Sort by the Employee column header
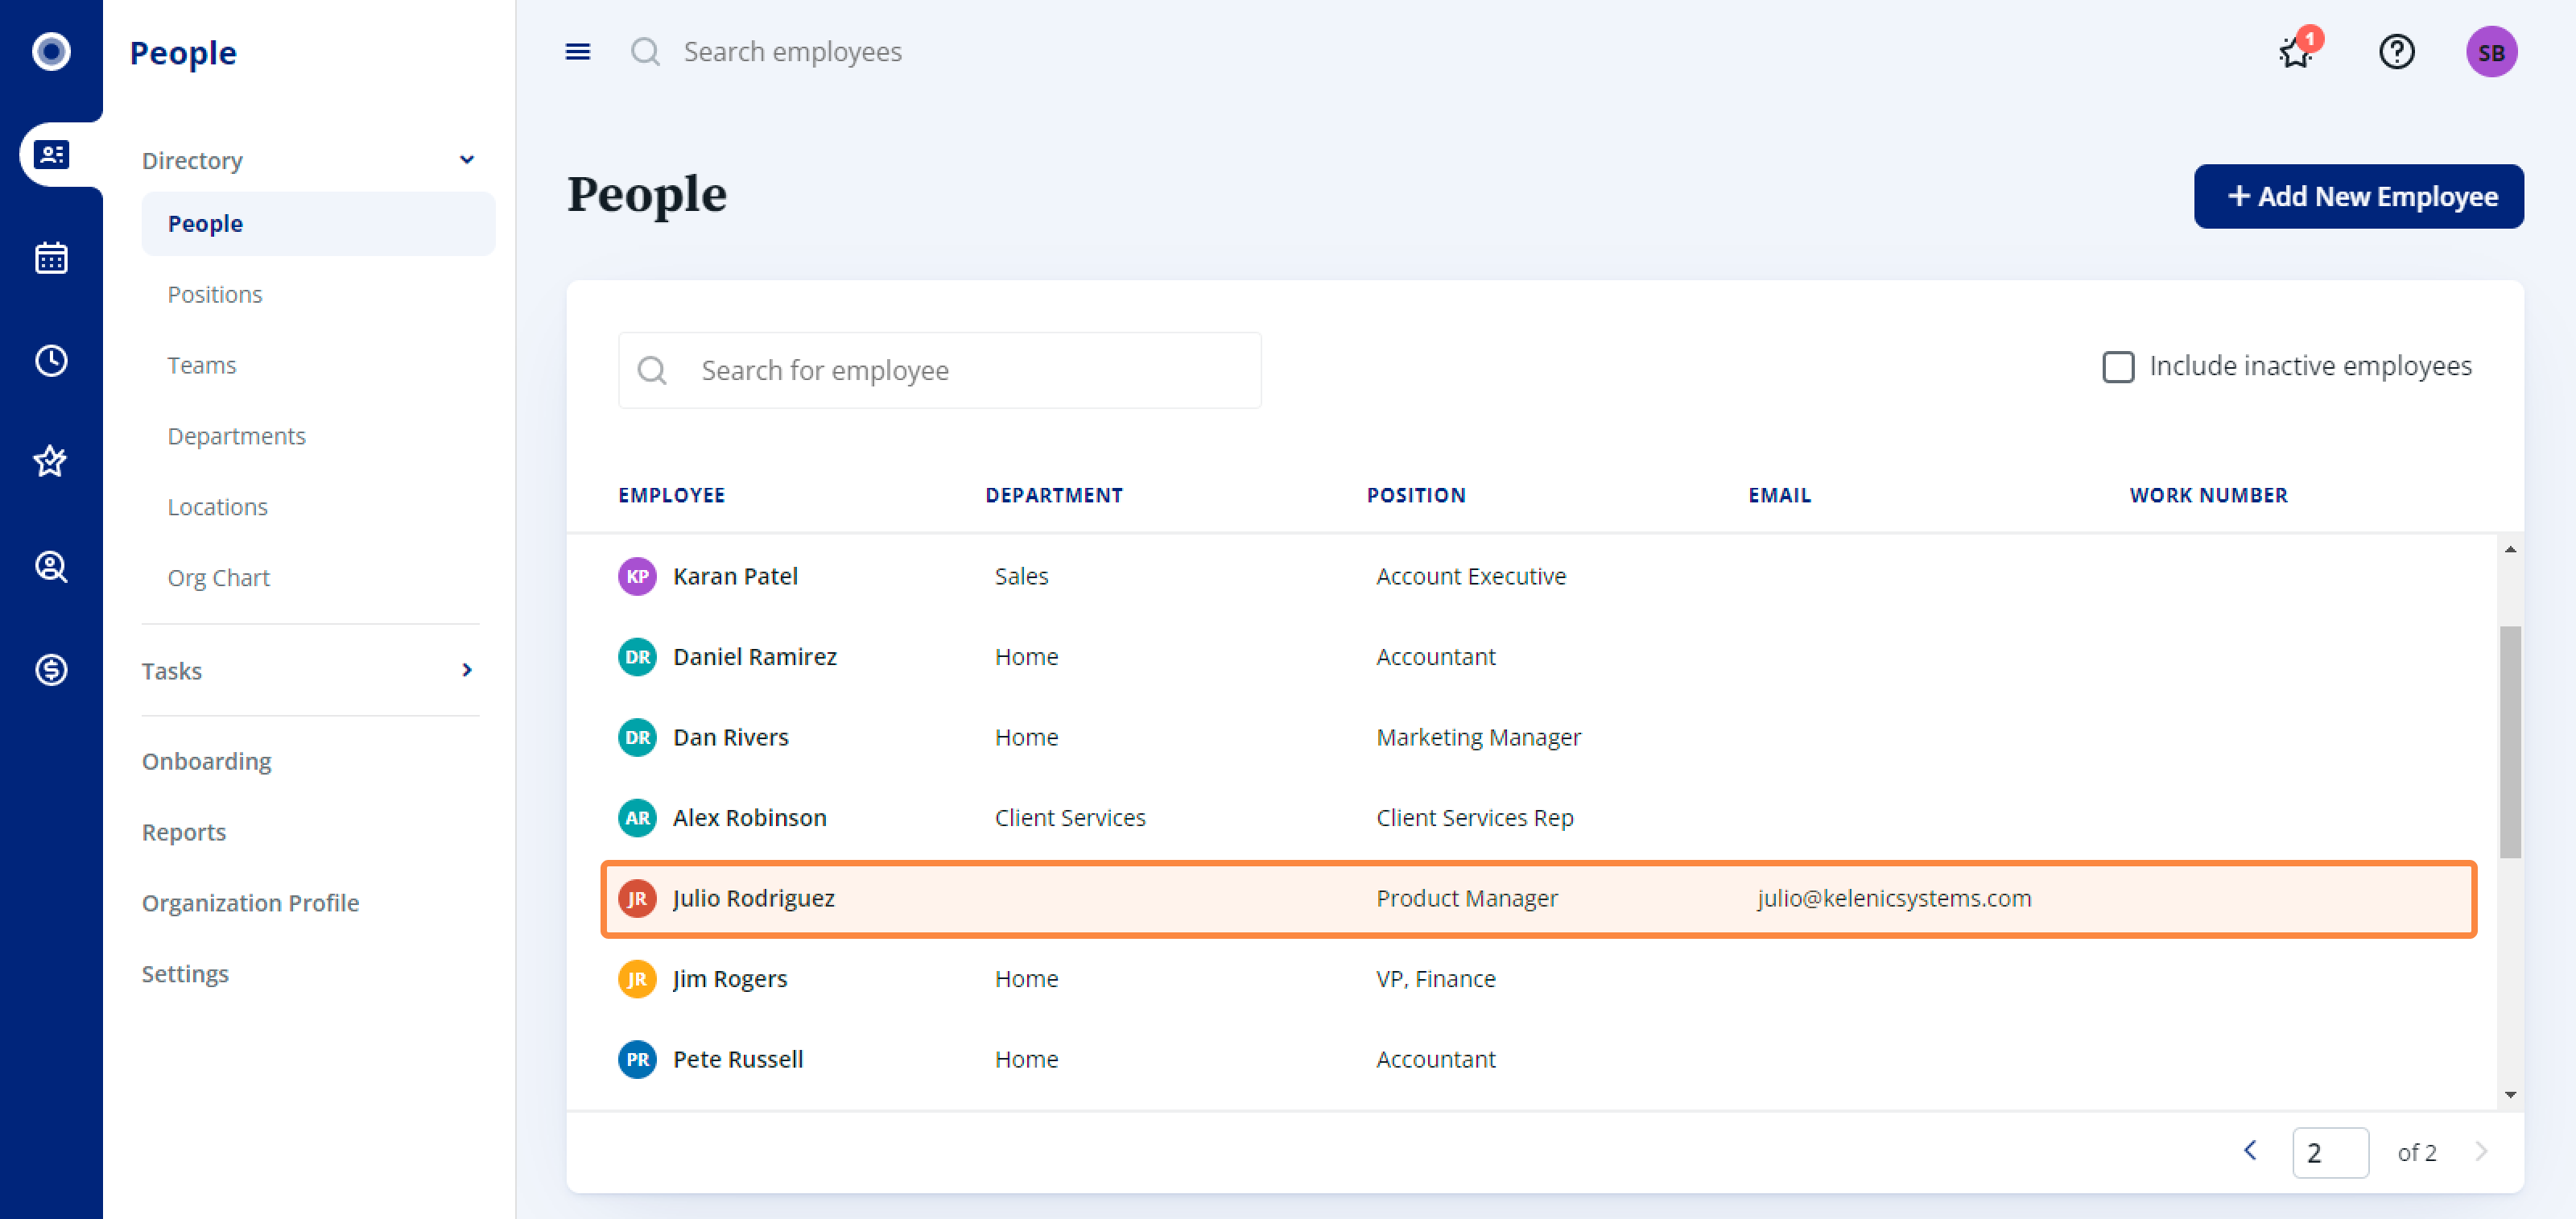This screenshot has width=2576, height=1219. [x=671, y=495]
